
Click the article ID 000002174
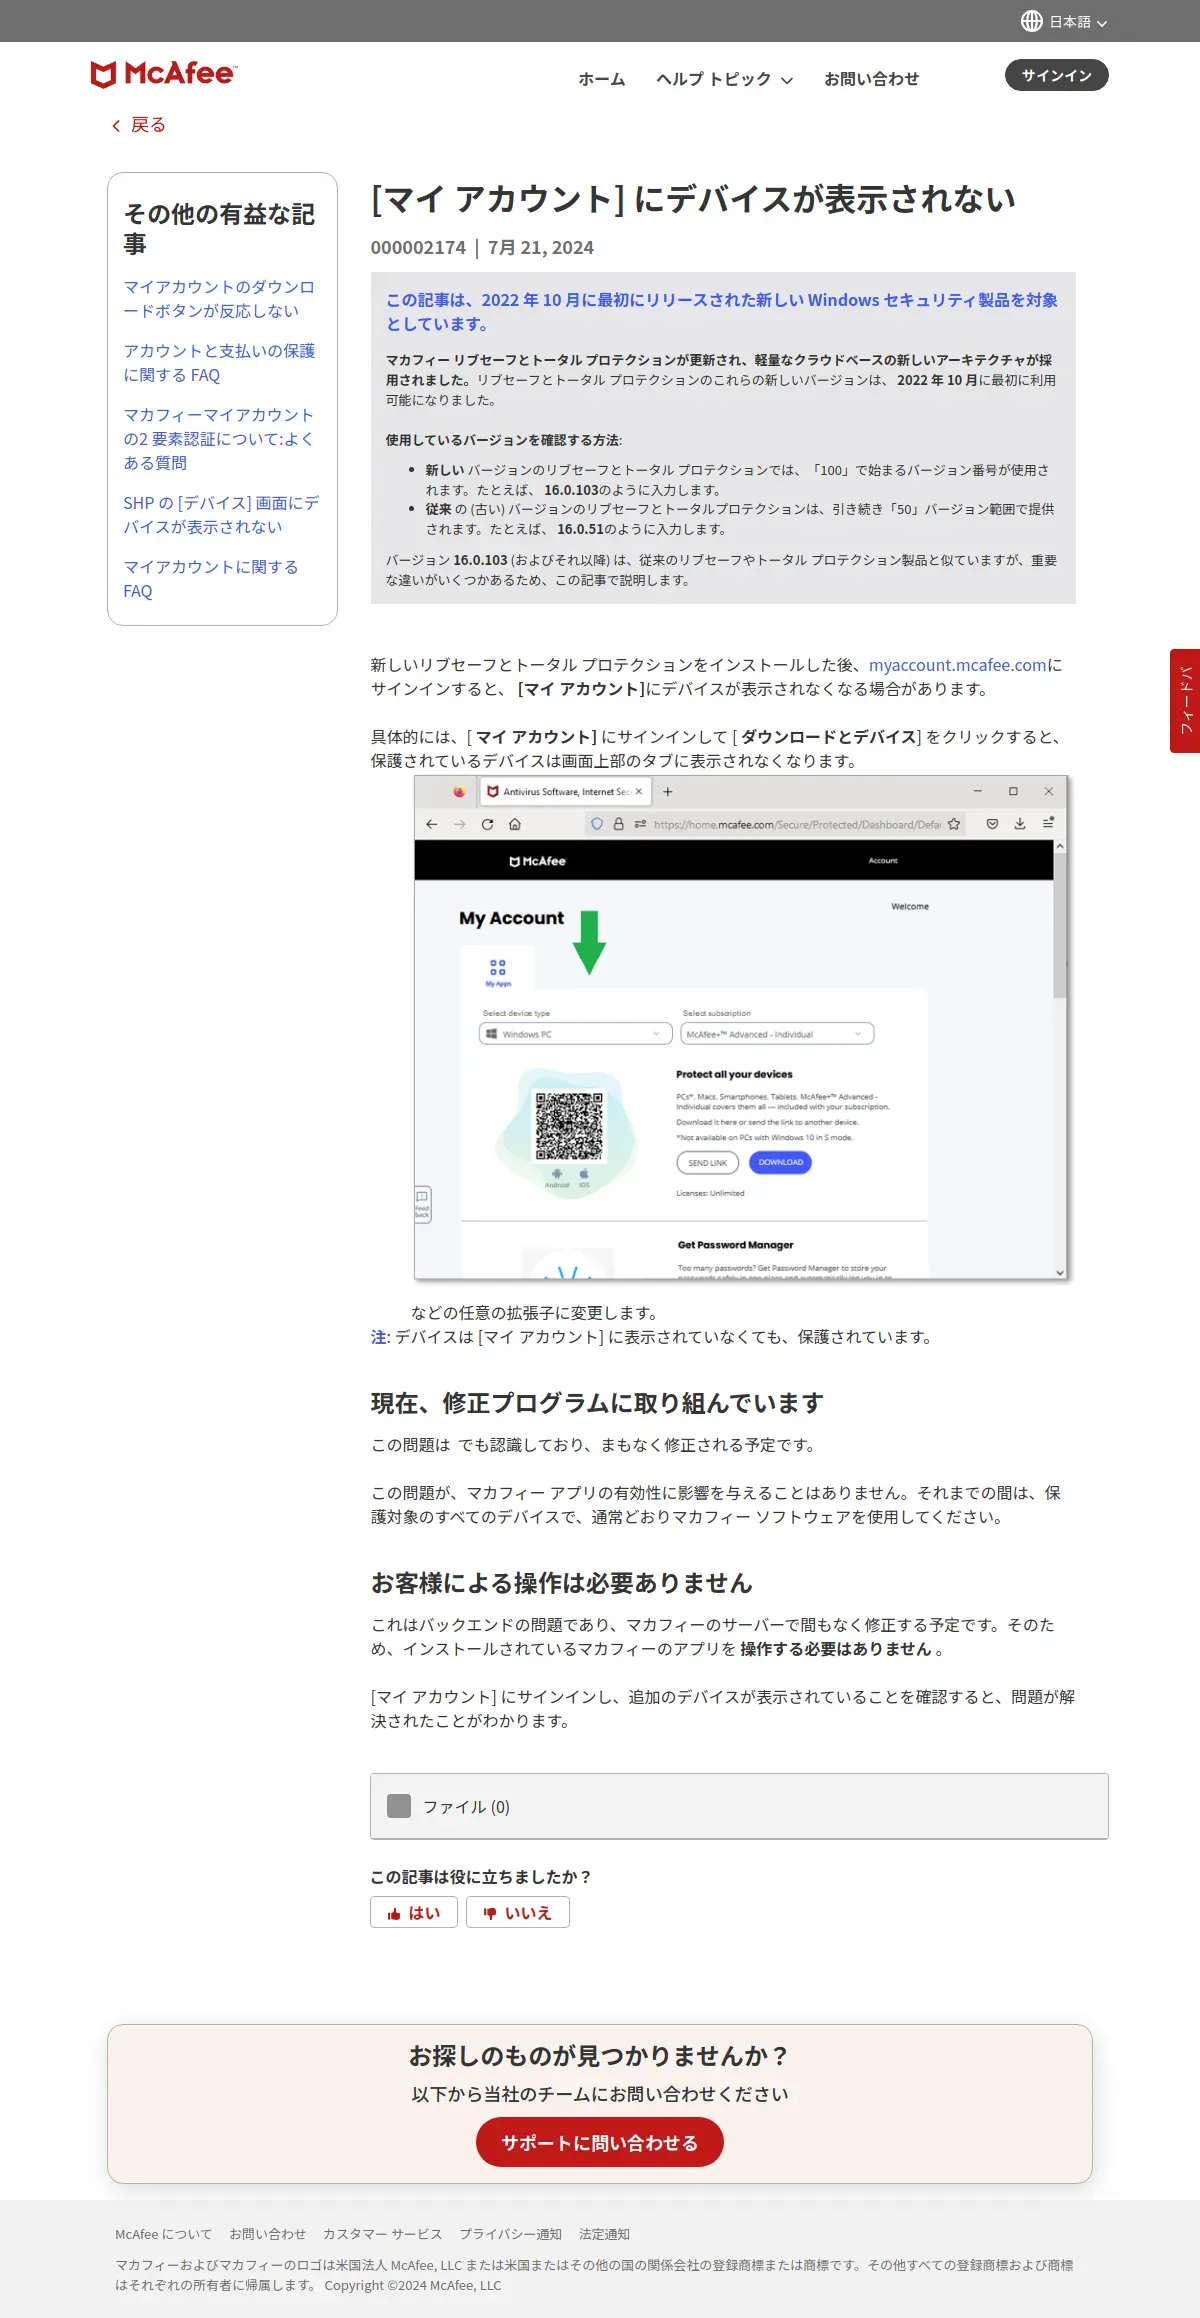418,247
